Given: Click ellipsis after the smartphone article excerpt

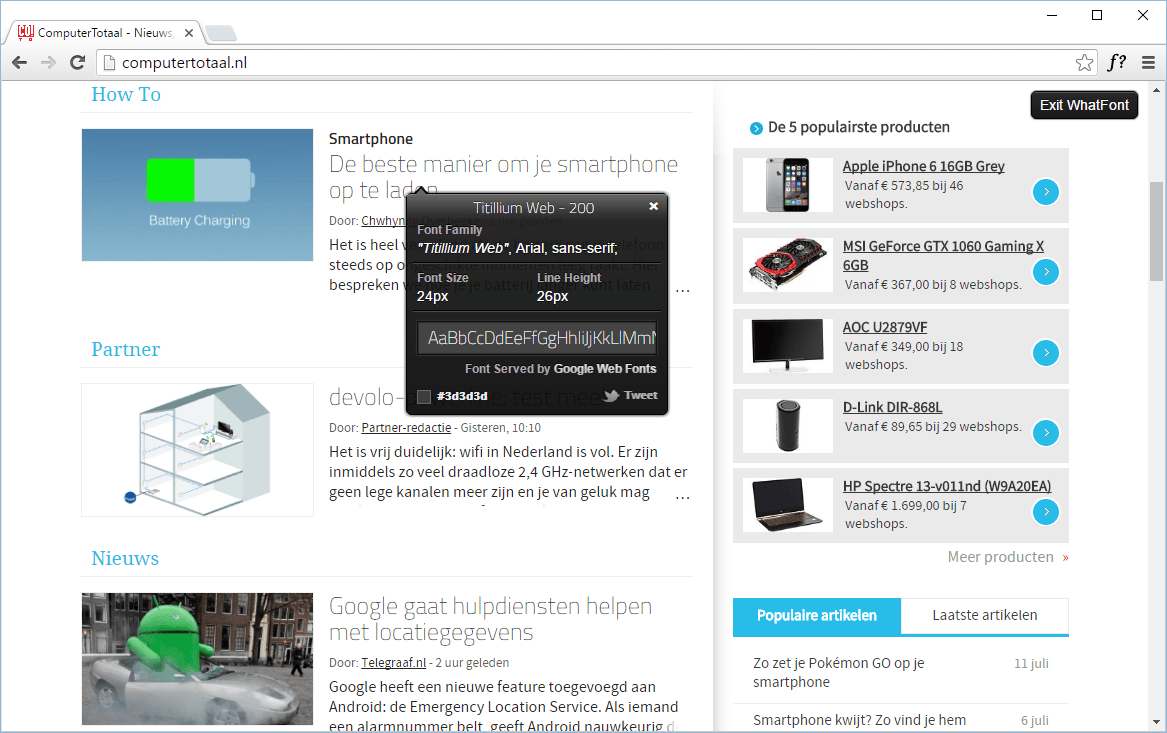Looking at the screenshot, I should pyautogui.click(x=682, y=289).
